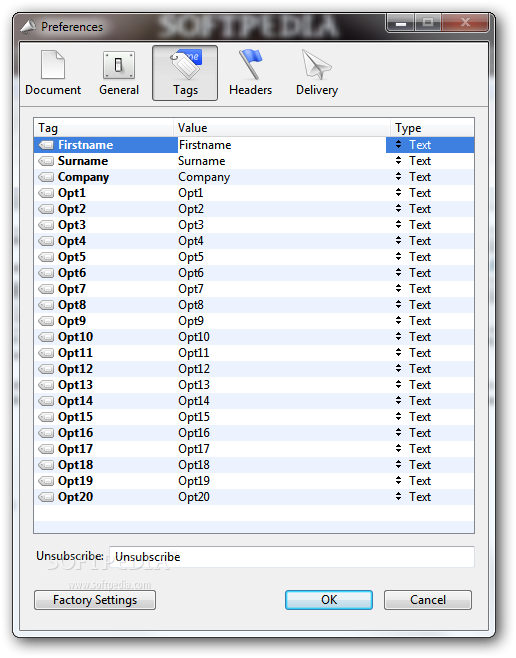Select the bold Opt4 tag name
The image size is (516, 658).
tap(72, 241)
